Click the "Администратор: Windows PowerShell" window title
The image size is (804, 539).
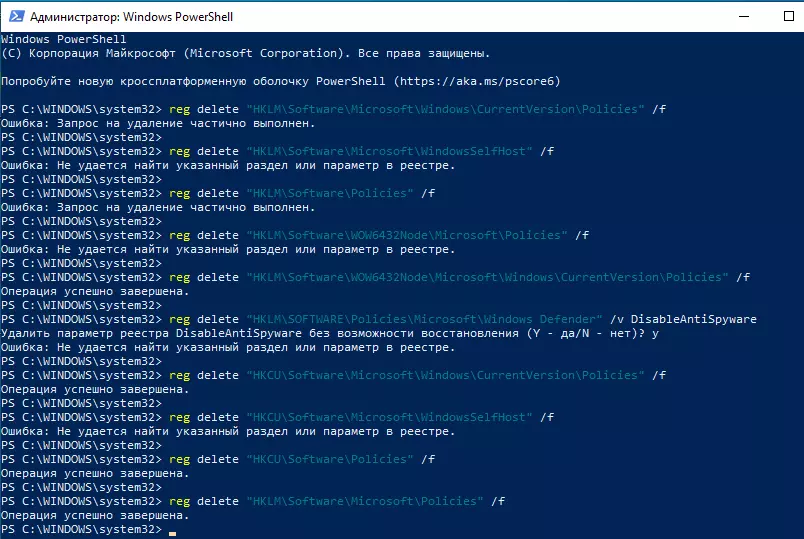[131, 16]
